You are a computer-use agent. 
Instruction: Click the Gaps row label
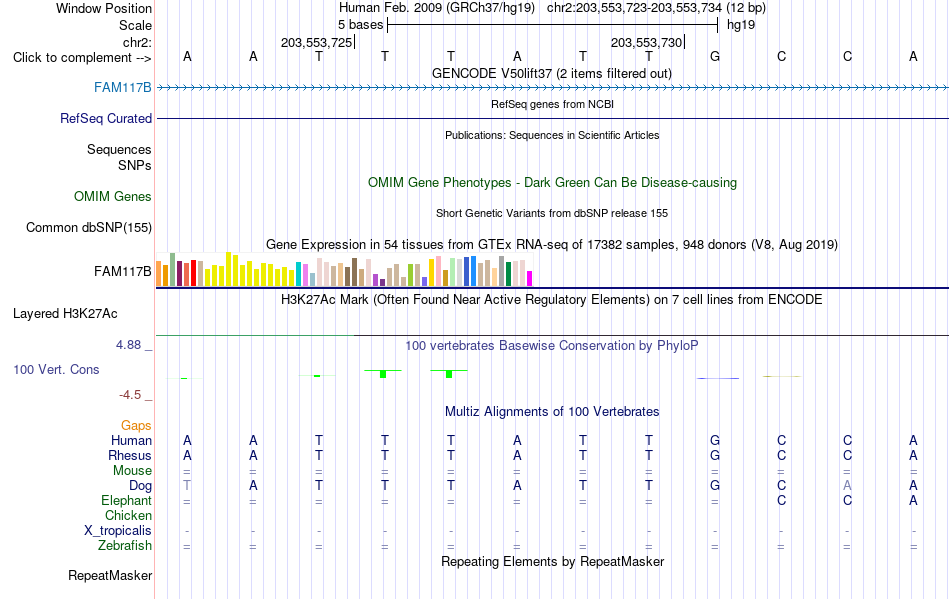click(136, 426)
